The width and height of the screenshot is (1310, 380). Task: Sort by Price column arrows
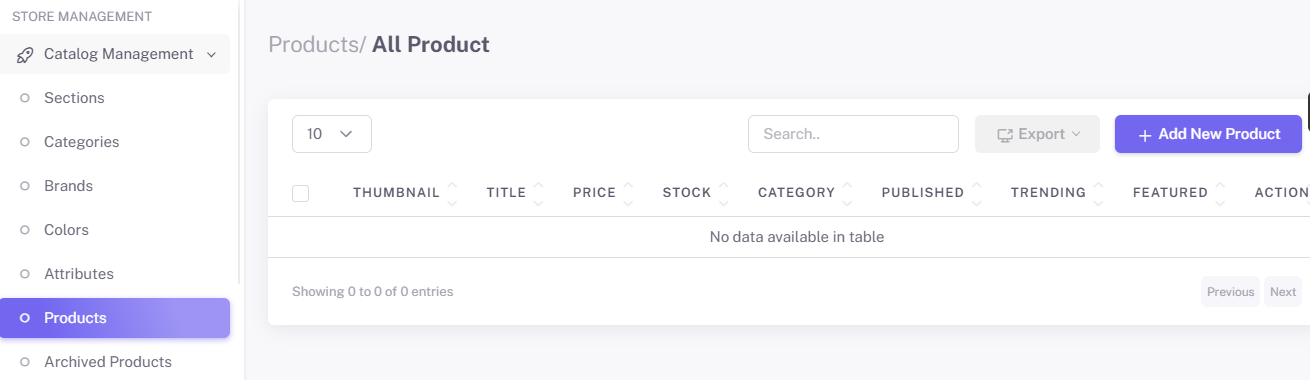(x=628, y=193)
